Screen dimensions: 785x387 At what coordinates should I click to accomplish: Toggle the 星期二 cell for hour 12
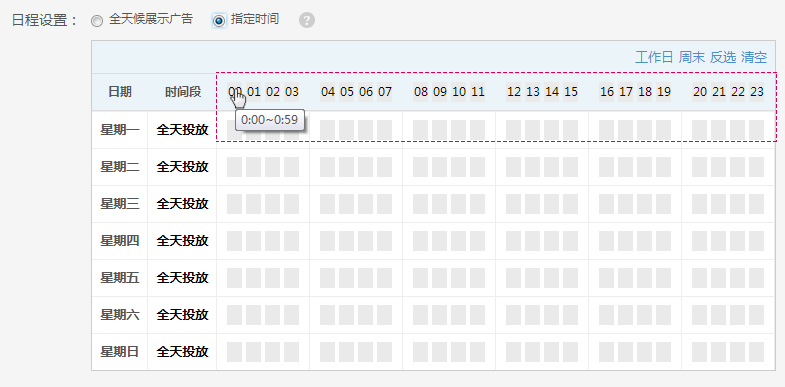tap(514, 167)
